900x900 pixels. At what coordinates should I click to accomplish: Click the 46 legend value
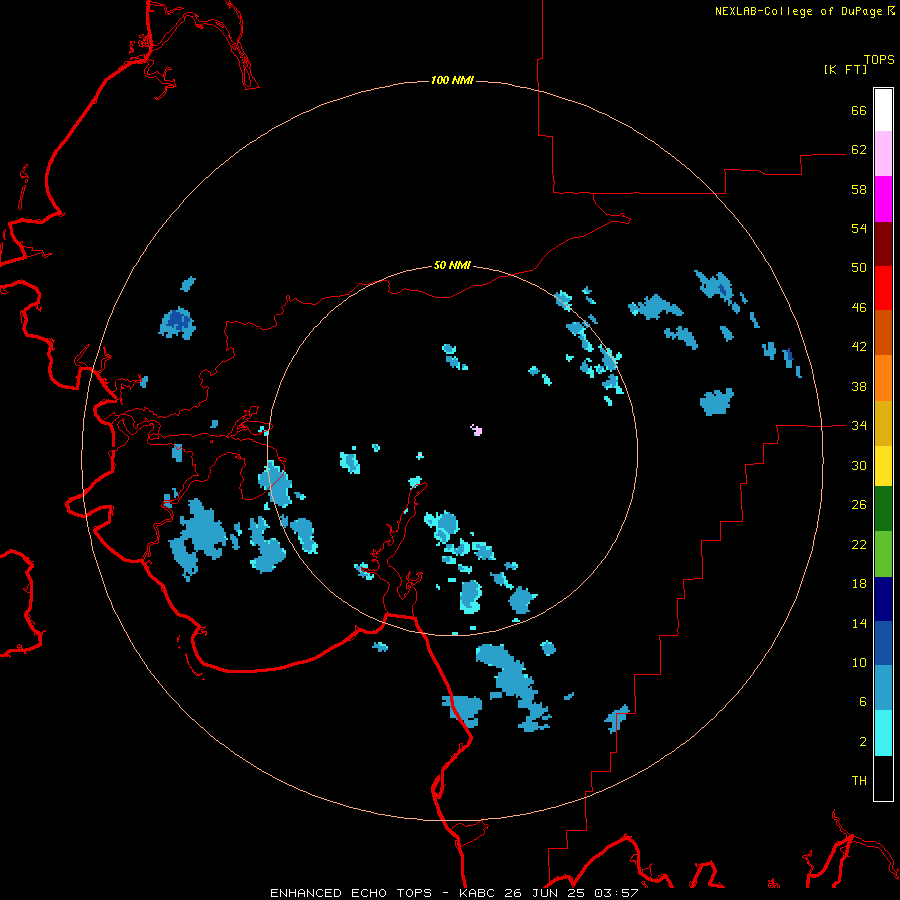(x=859, y=308)
